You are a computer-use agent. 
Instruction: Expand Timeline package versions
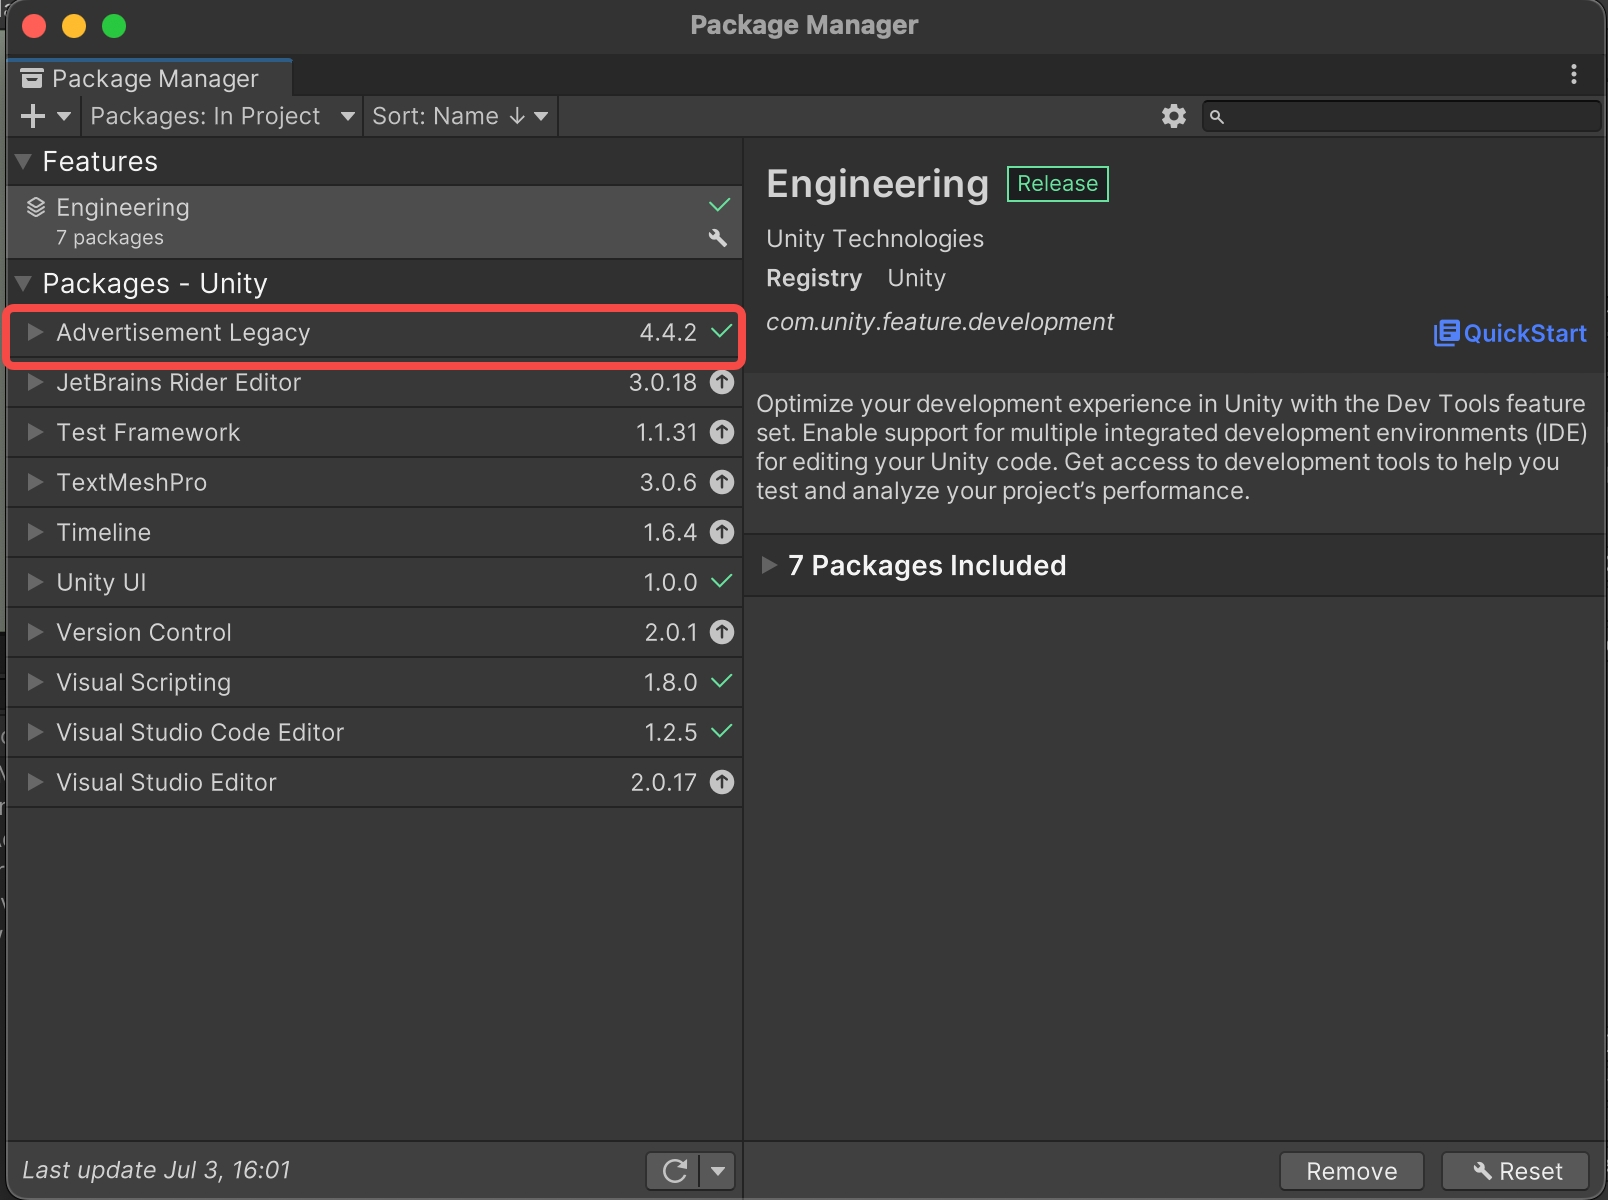(x=35, y=532)
